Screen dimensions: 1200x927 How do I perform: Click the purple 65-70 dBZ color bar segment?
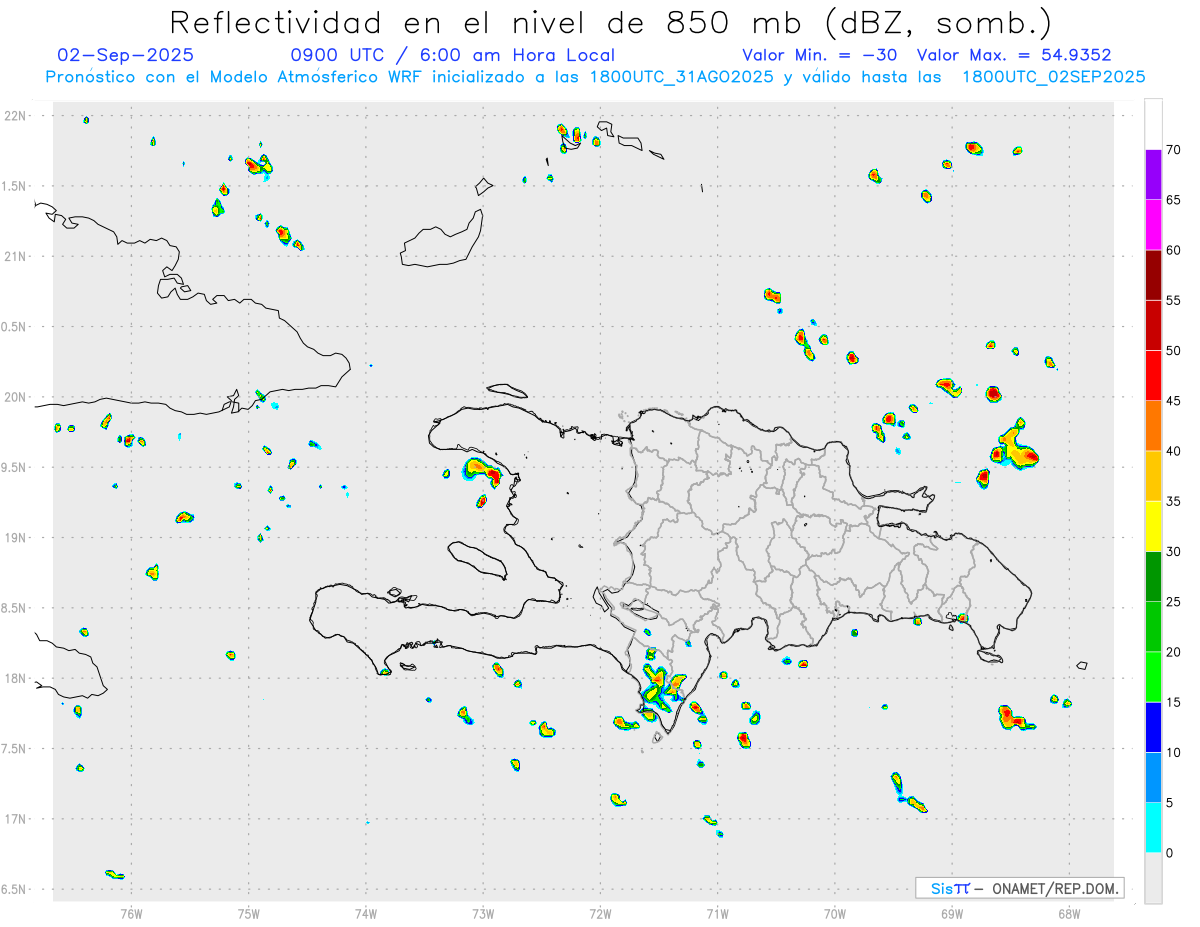coord(1153,175)
